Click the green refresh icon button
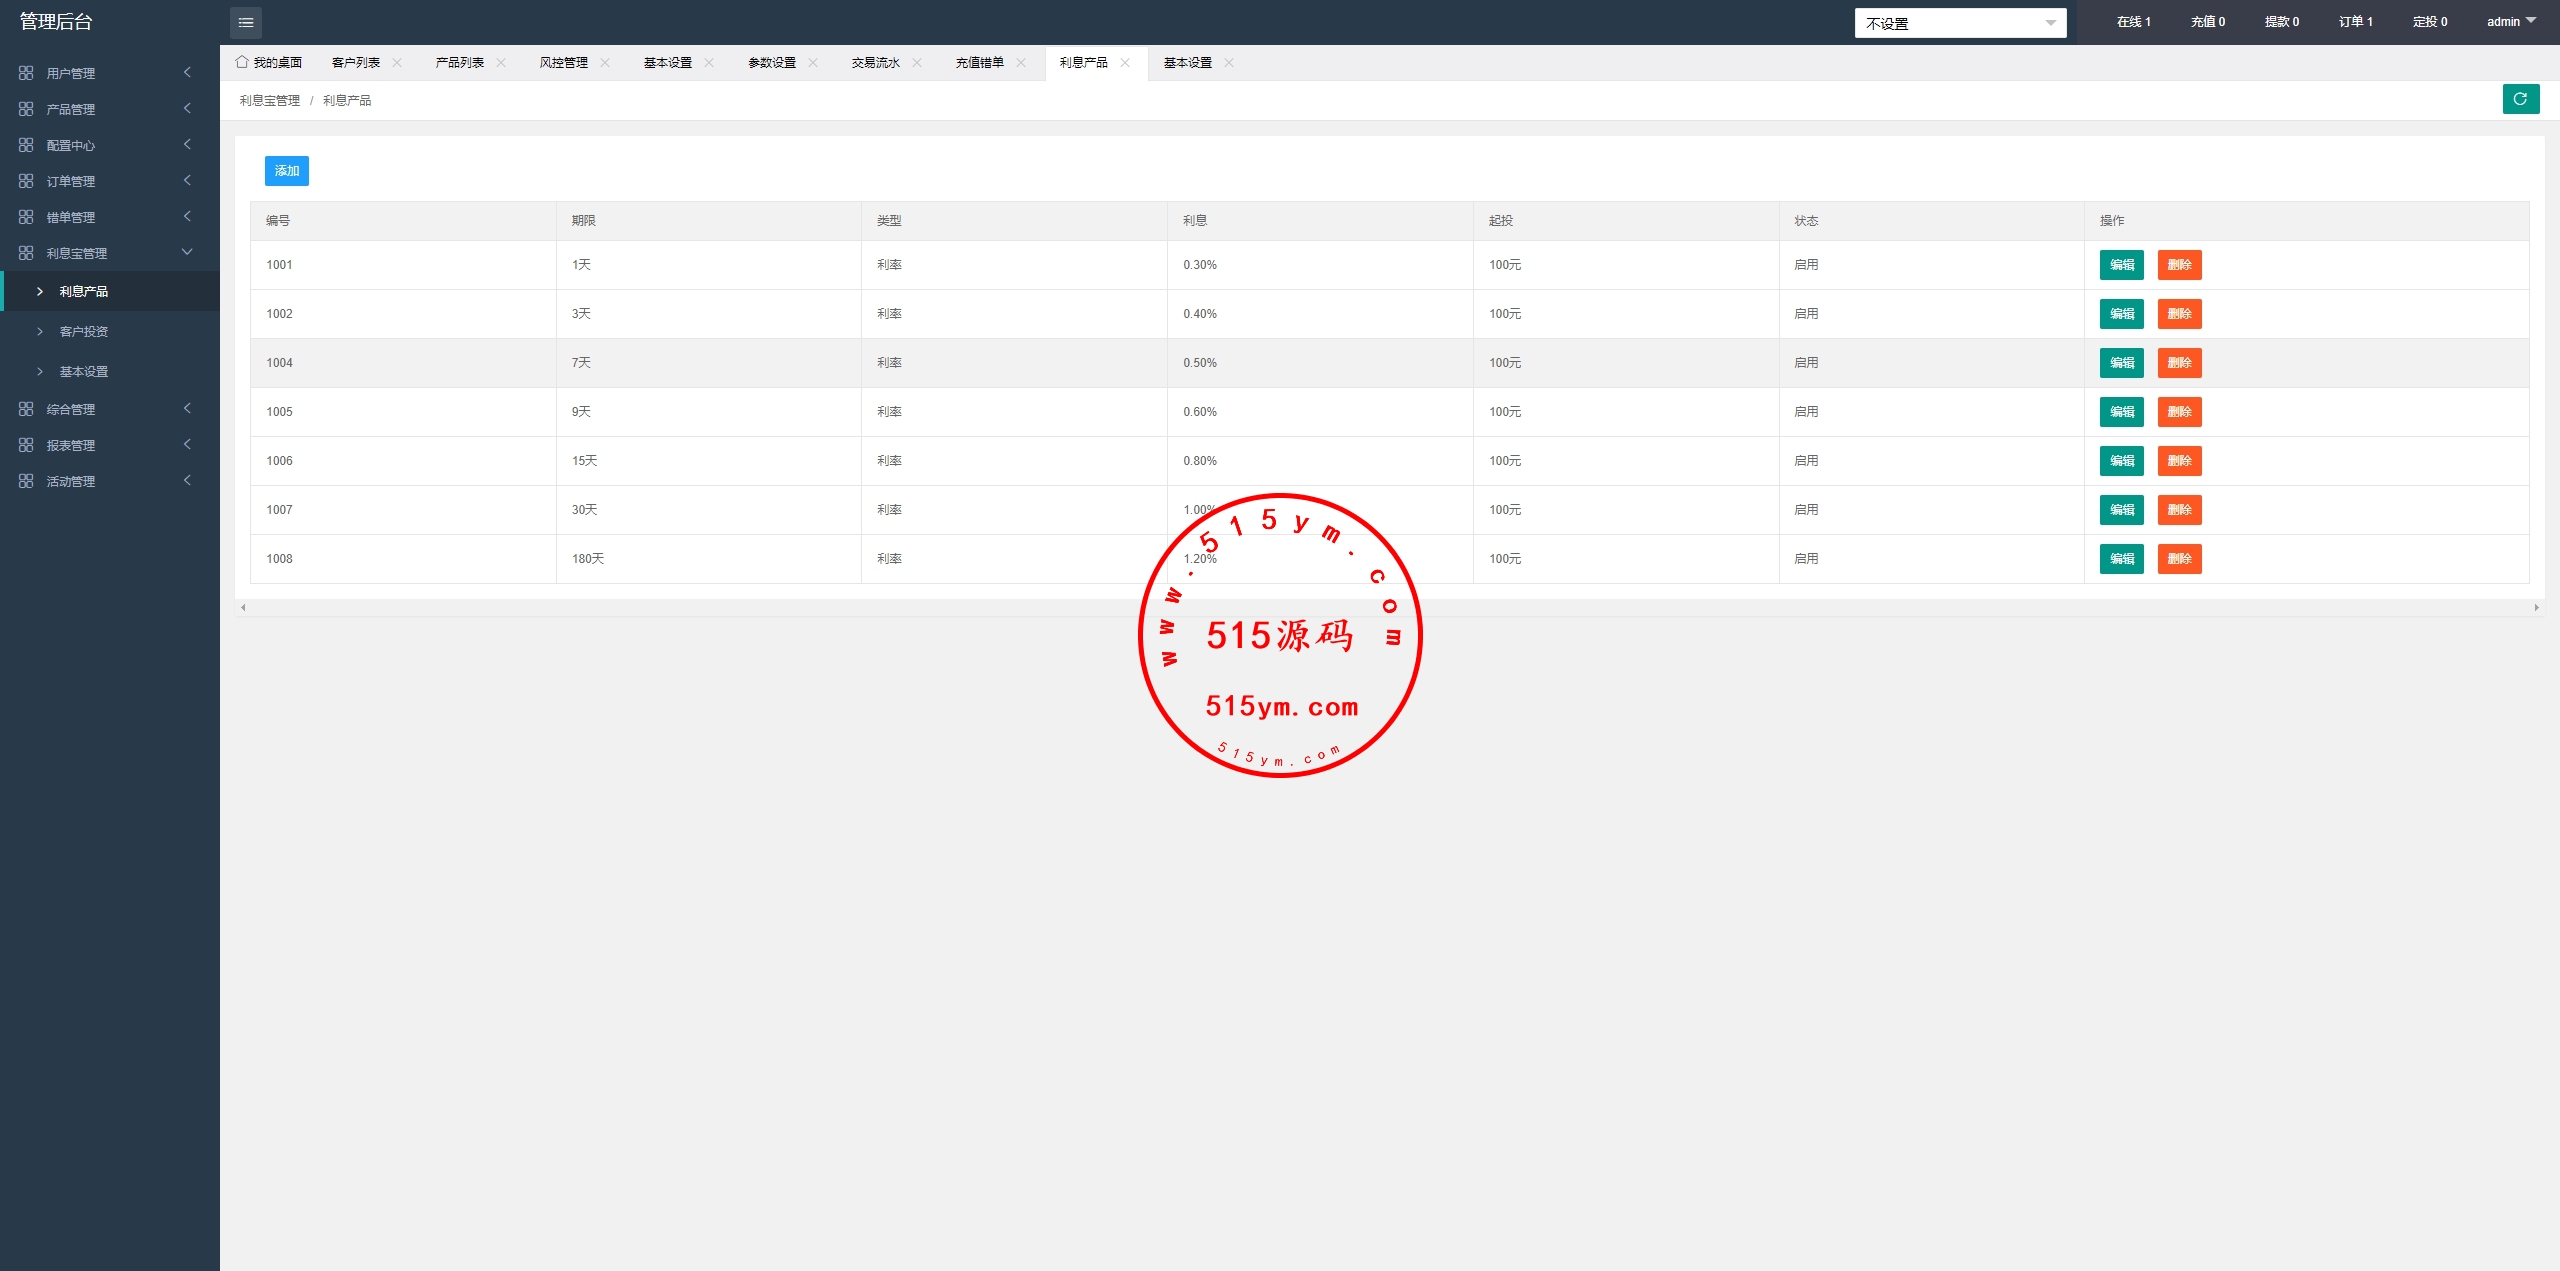Viewport: 2560px width, 1271px height. 2520,99
